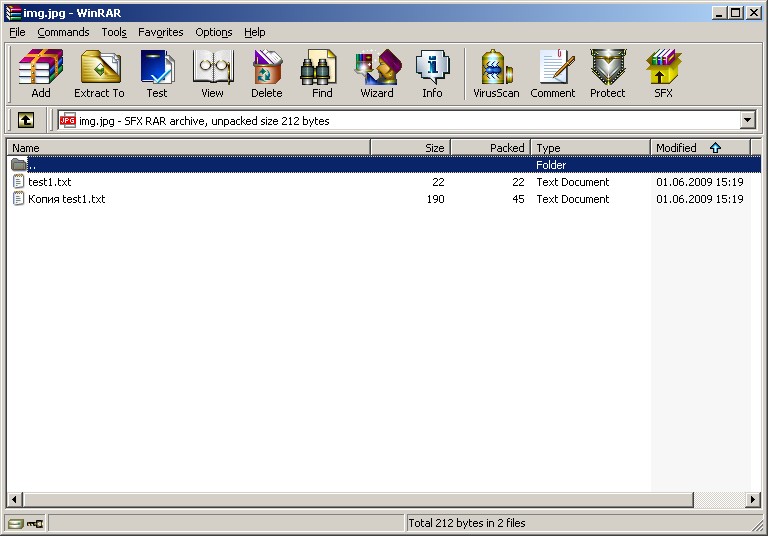Click Text Document type of test1.txt

[573, 182]
